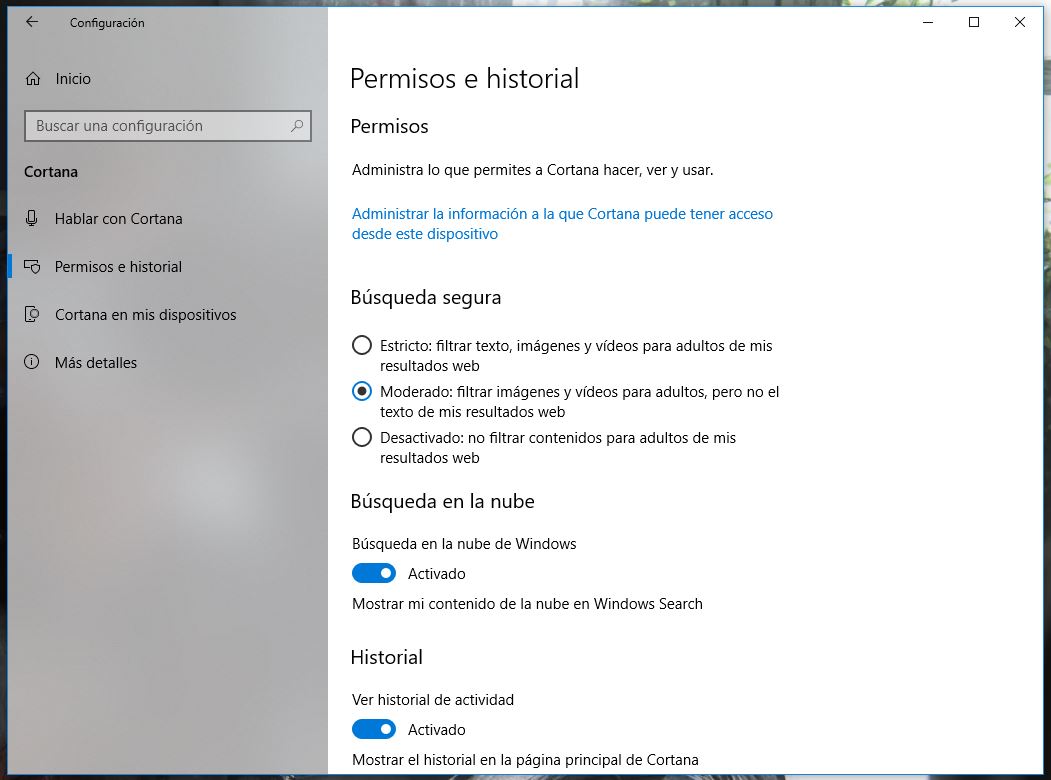Go to Cortana en mis dispositivos
Screen dimensions: 1051x780
145,315
